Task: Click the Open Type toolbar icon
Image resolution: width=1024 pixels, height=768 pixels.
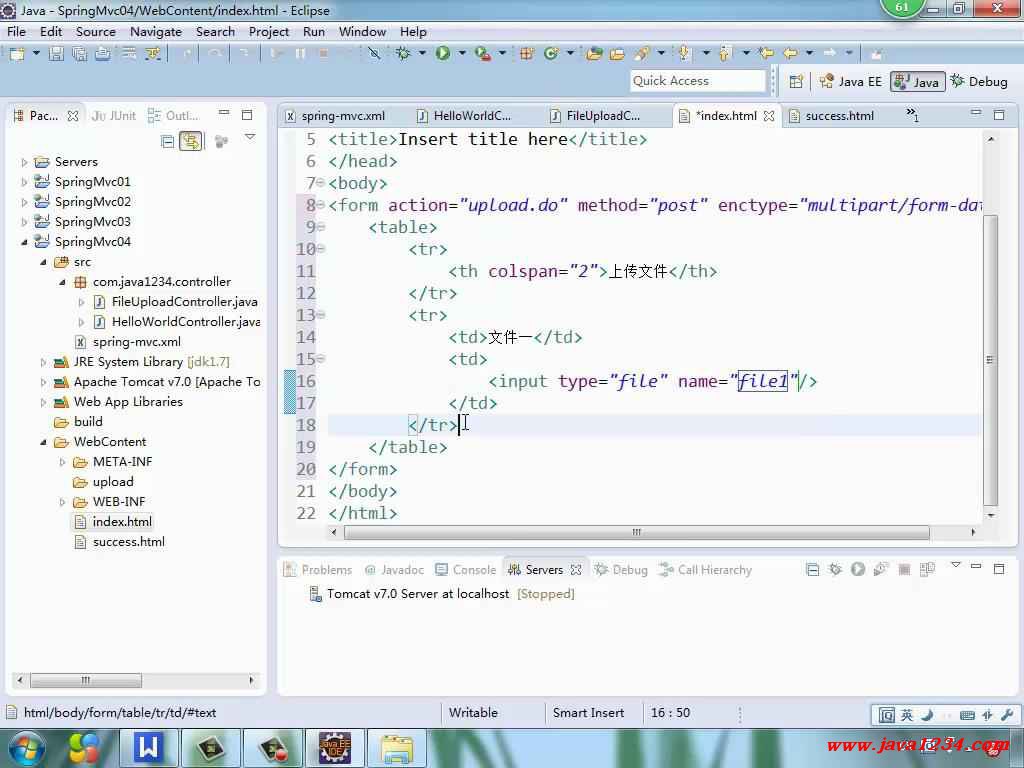Action: [x=594, y=54]
